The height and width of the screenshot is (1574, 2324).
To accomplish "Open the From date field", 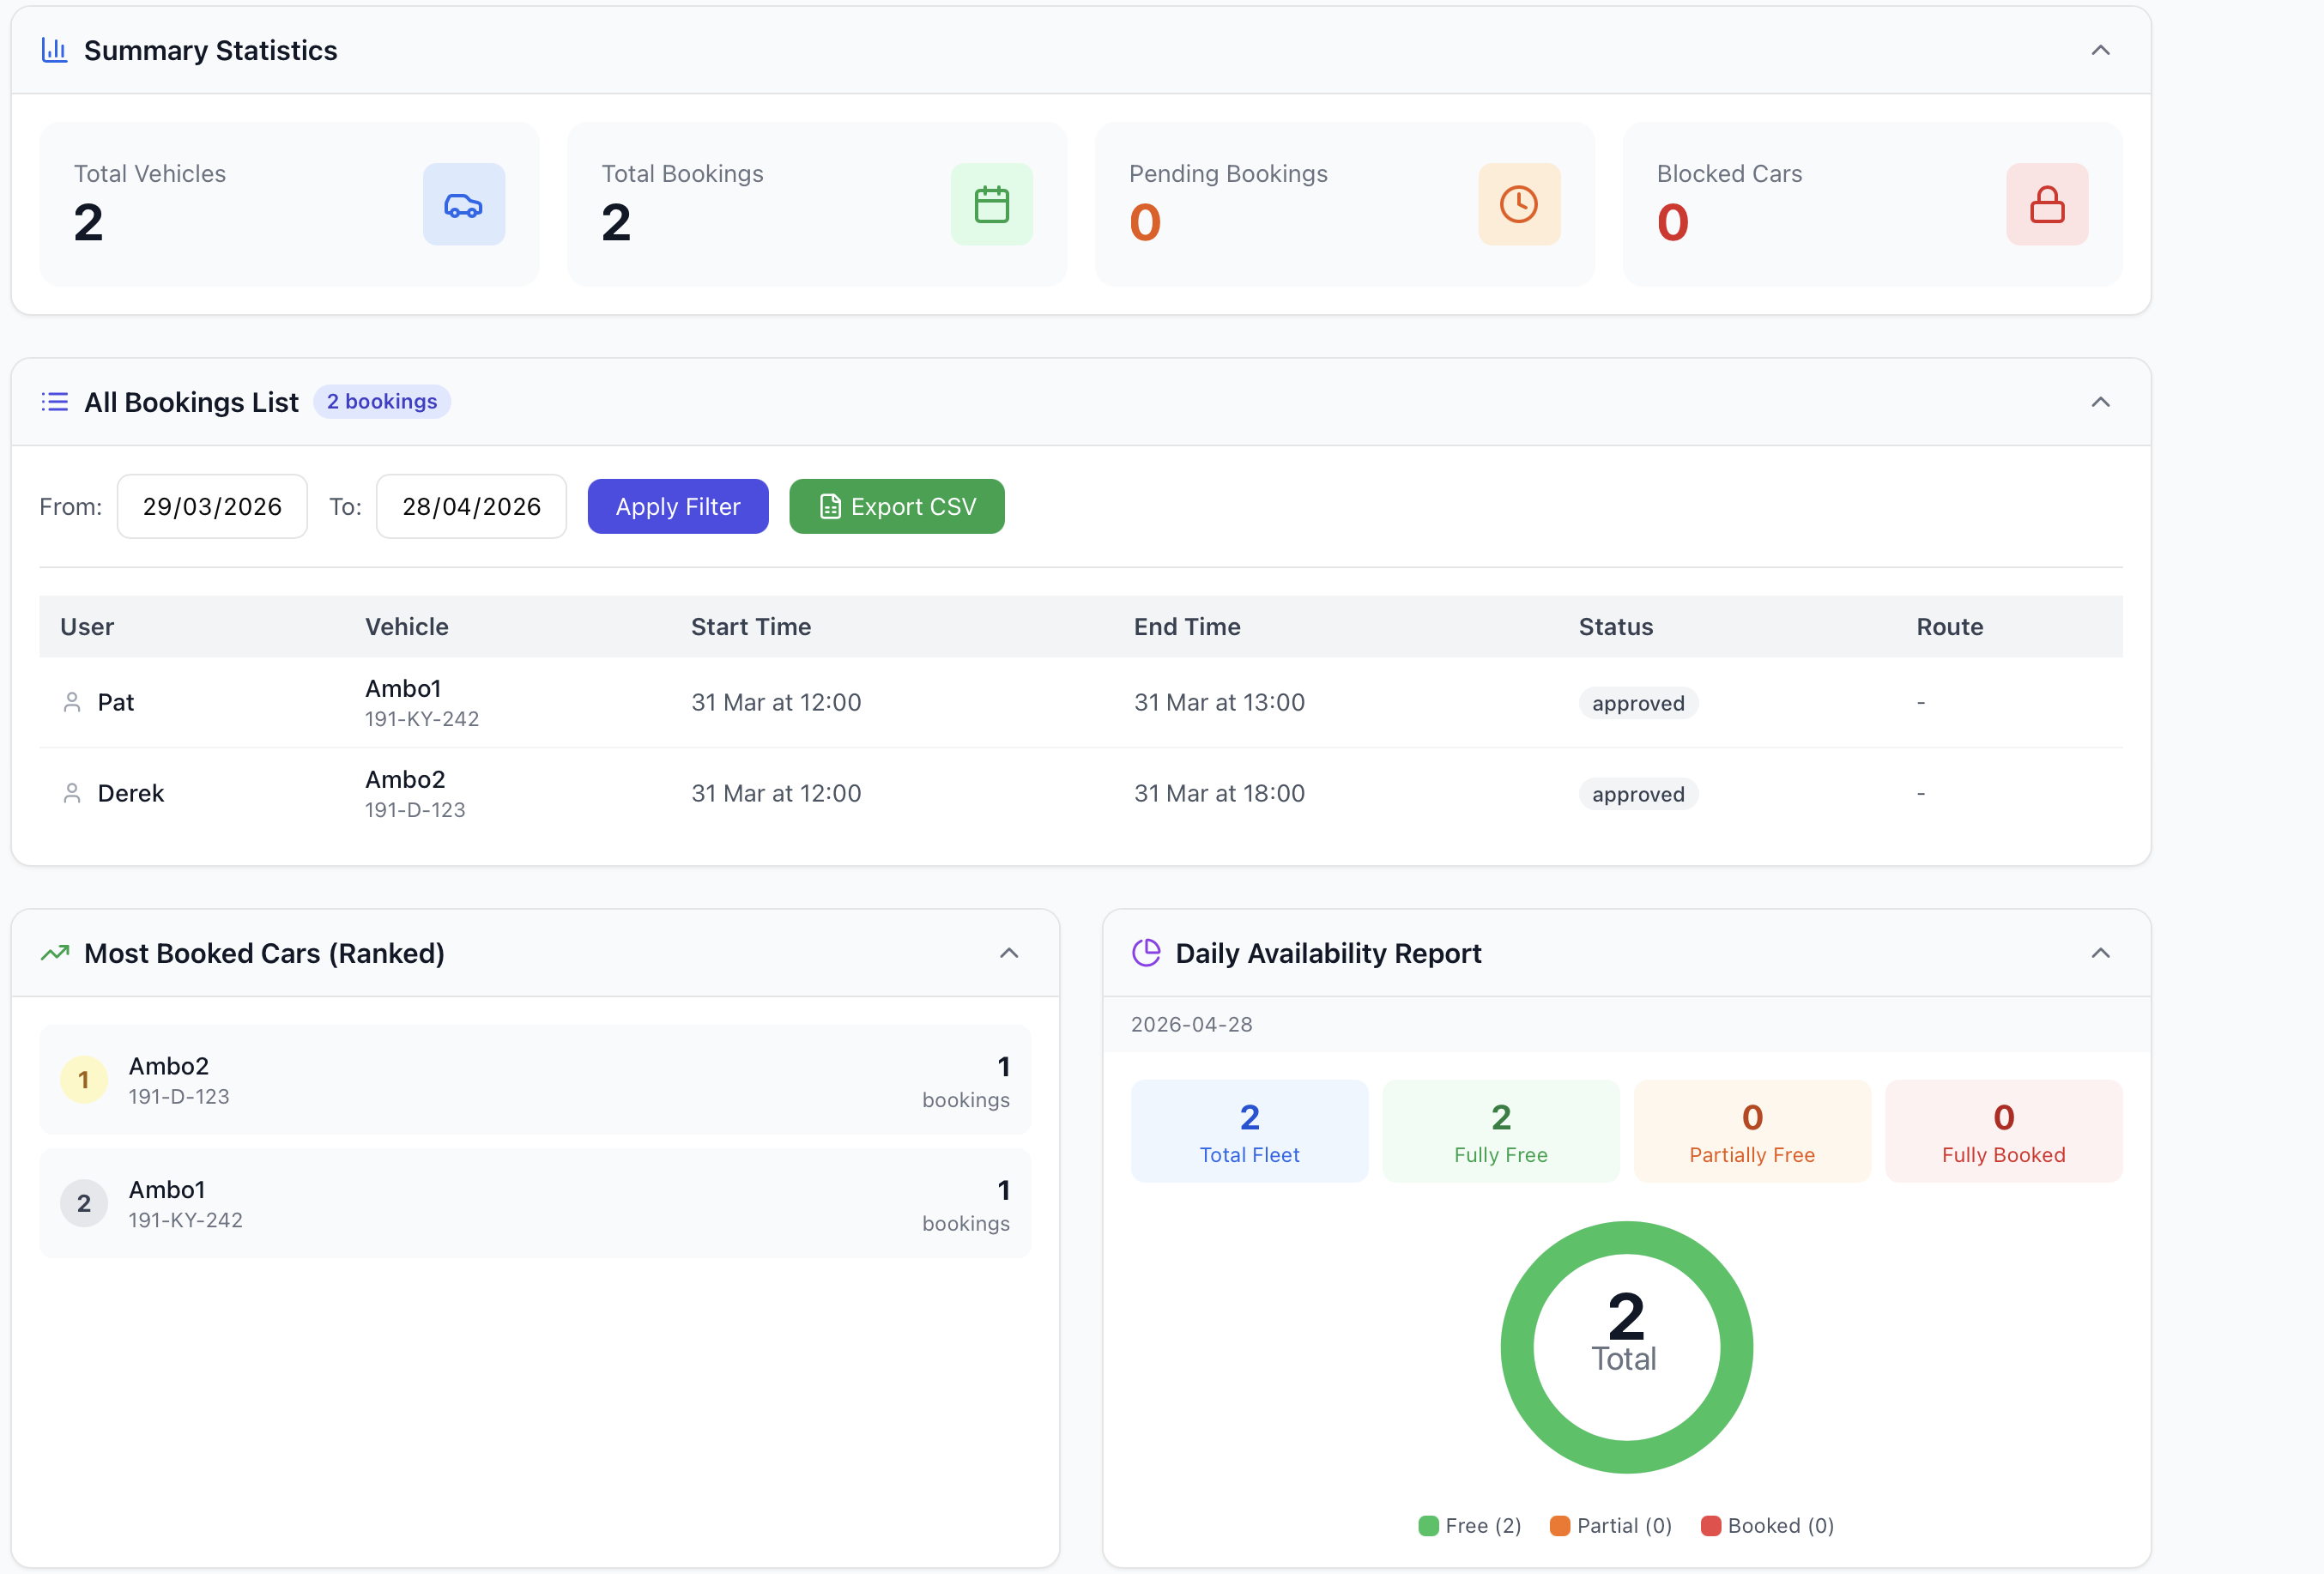I will click(212, 507).
